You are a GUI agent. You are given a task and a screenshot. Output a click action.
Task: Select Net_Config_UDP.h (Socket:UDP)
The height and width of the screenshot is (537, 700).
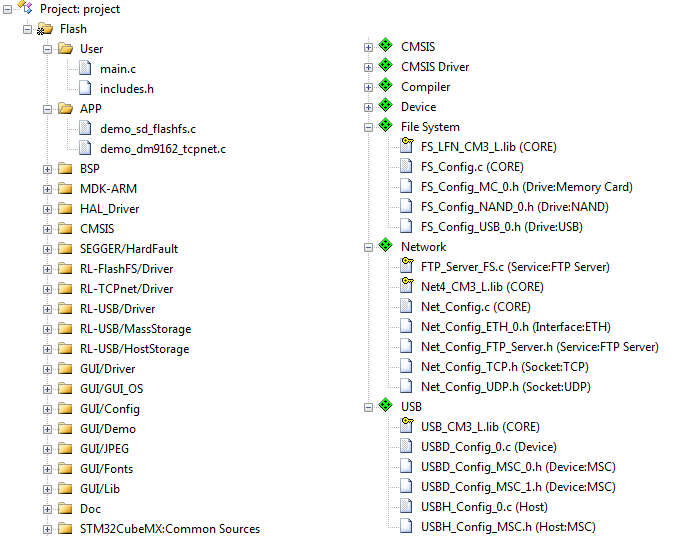[x=506, y=387]
